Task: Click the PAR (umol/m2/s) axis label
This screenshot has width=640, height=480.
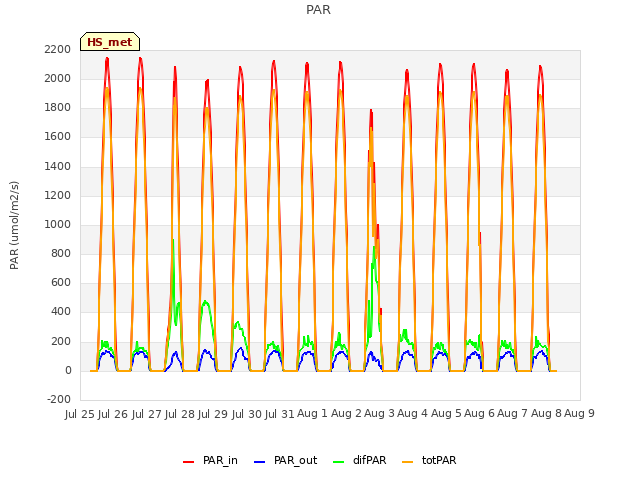Action: (x=14, y=225)
